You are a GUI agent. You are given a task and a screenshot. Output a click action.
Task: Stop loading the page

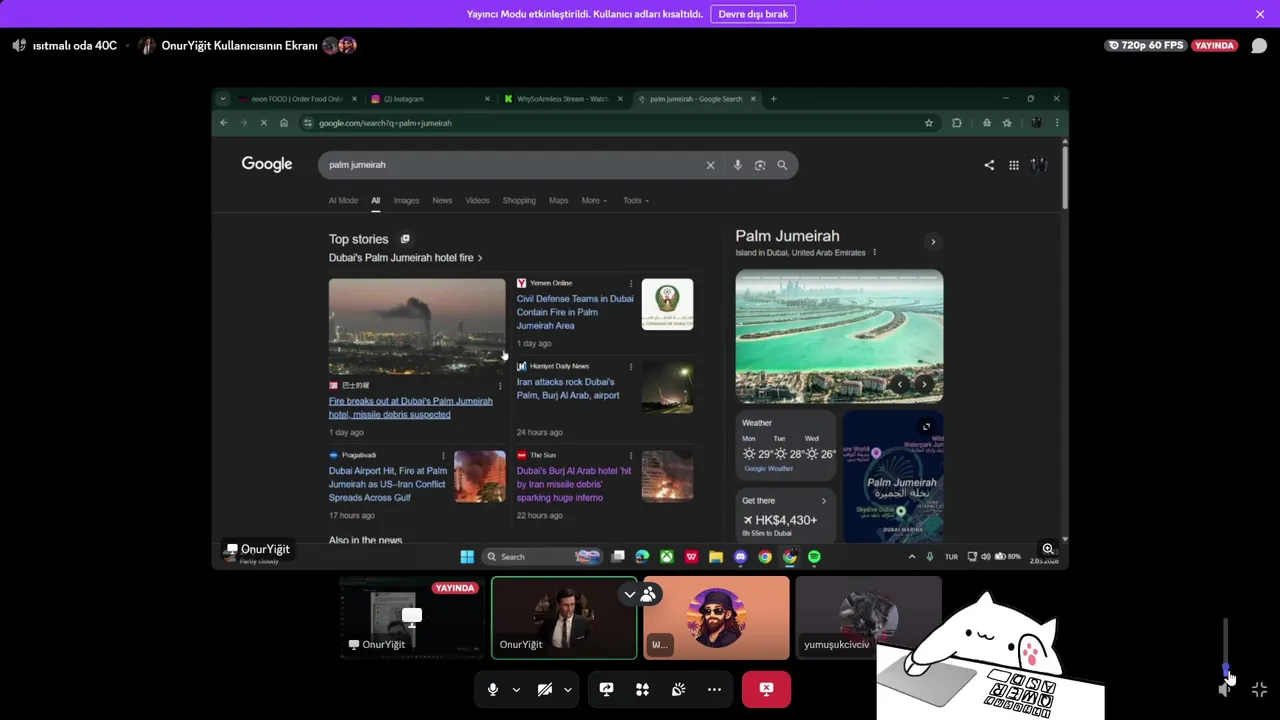pos(264,123)
